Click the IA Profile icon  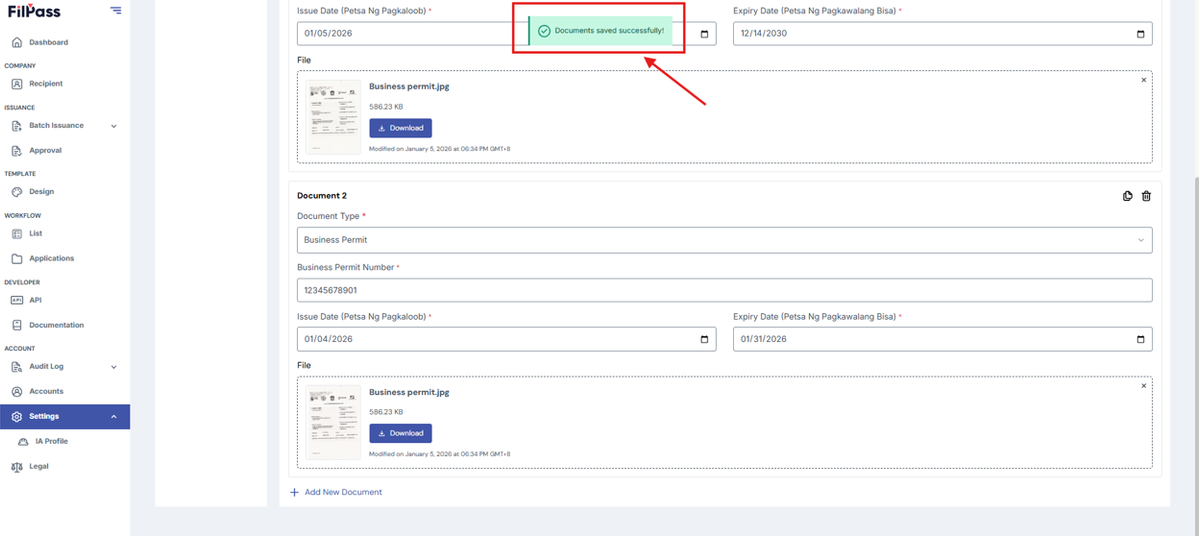click(x=24, y=441)
